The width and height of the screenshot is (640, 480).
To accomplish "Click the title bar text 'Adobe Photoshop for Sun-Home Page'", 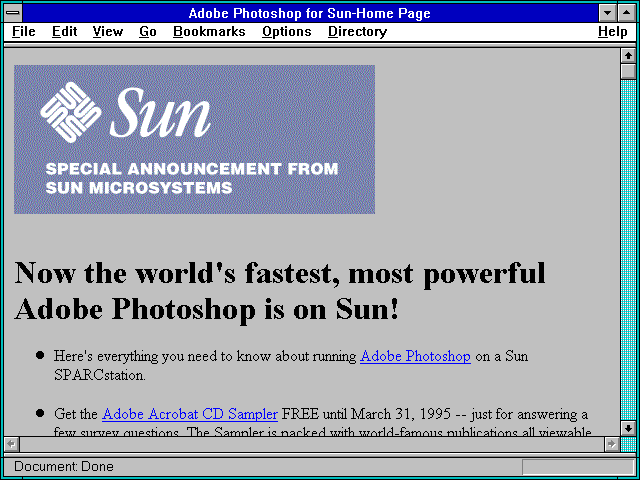I will [x=309, y=13].
